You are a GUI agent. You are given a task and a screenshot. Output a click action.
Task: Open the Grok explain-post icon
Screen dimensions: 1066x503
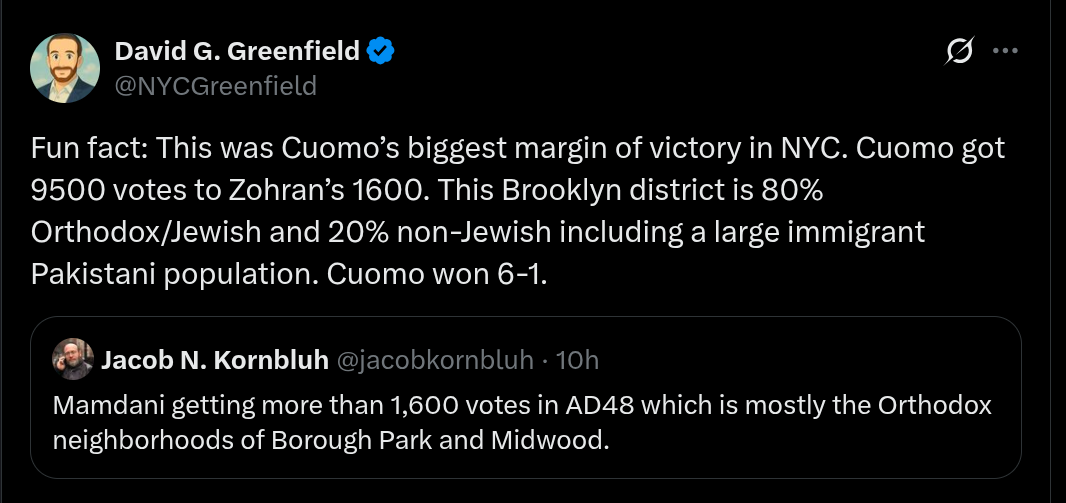[x=961, y=52]
